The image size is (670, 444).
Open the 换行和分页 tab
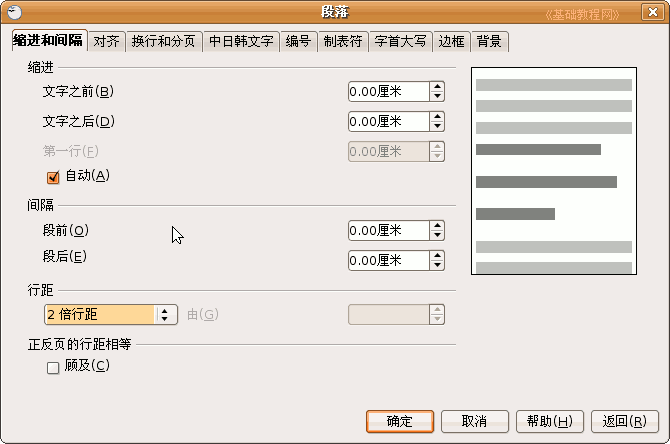click(x=163, y=42)
